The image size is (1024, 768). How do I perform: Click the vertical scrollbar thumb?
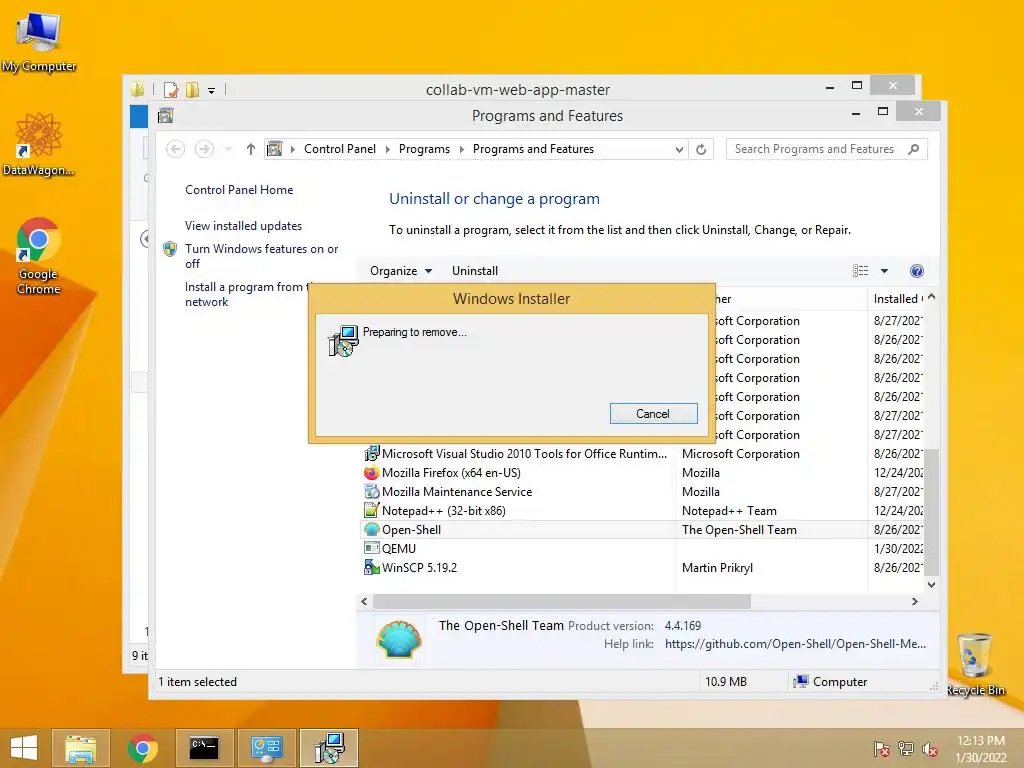click(x=932, y=513)
